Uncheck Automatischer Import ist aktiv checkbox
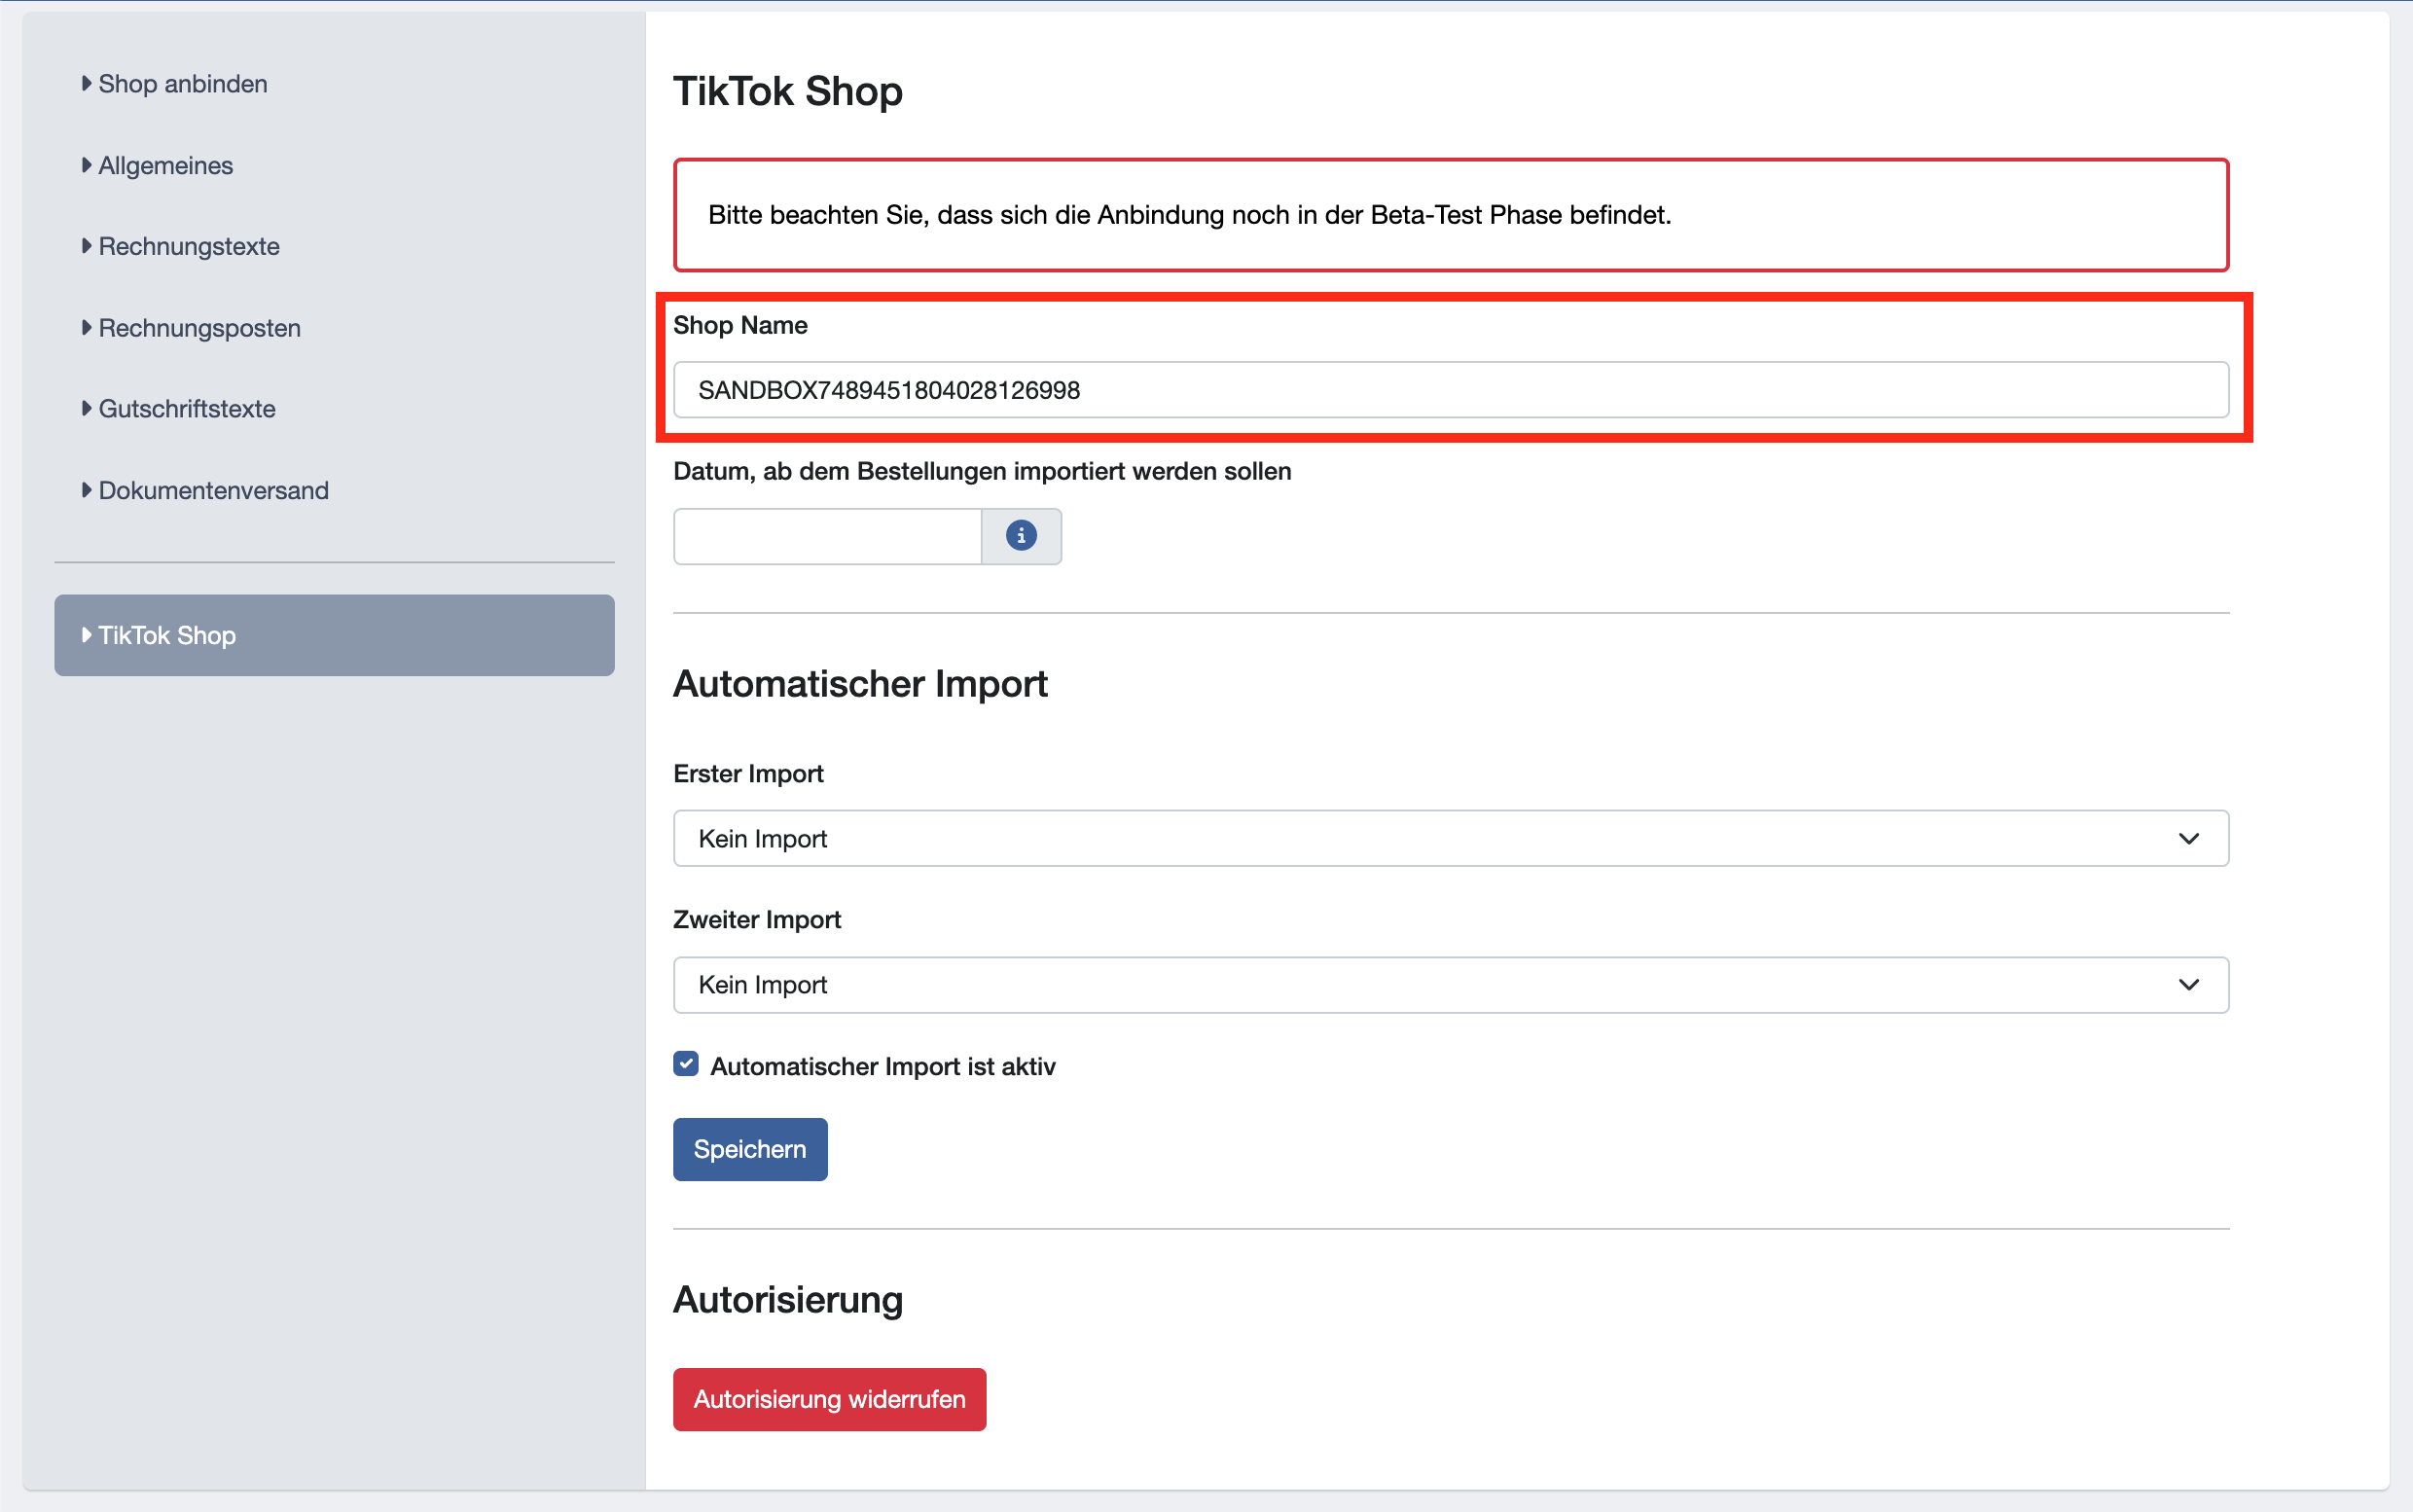This screenshot has width=2413, height=1512. click(x=686, y=1064)
